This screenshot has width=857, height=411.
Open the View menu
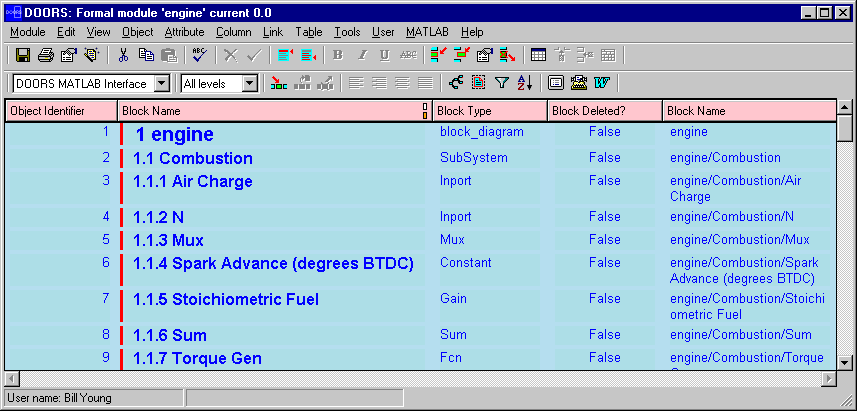pos(98,32)
